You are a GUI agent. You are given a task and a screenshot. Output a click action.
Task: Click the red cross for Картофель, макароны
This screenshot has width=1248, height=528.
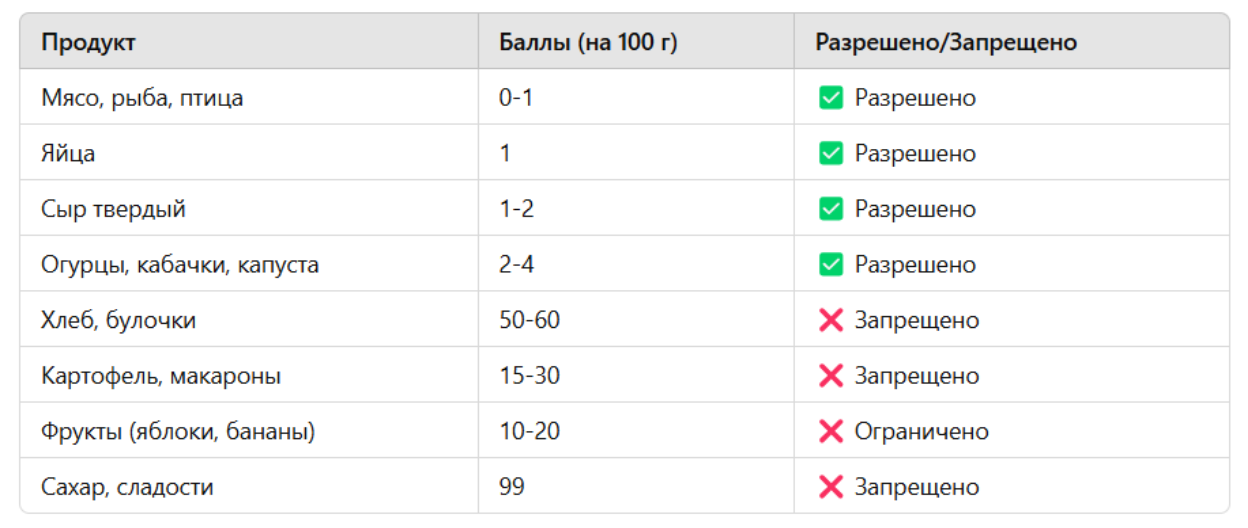click(x=830, y=376)
